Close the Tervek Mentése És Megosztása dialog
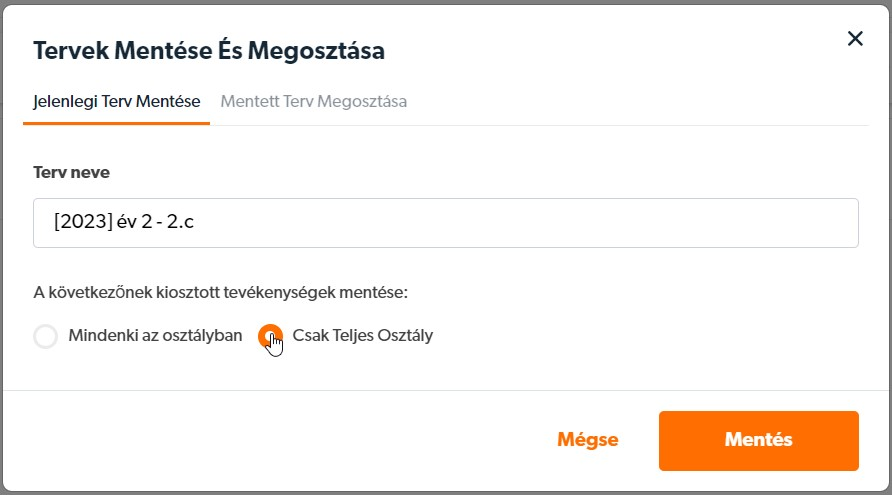This screenshot has width=892, height=495. (x=855, y=39)
